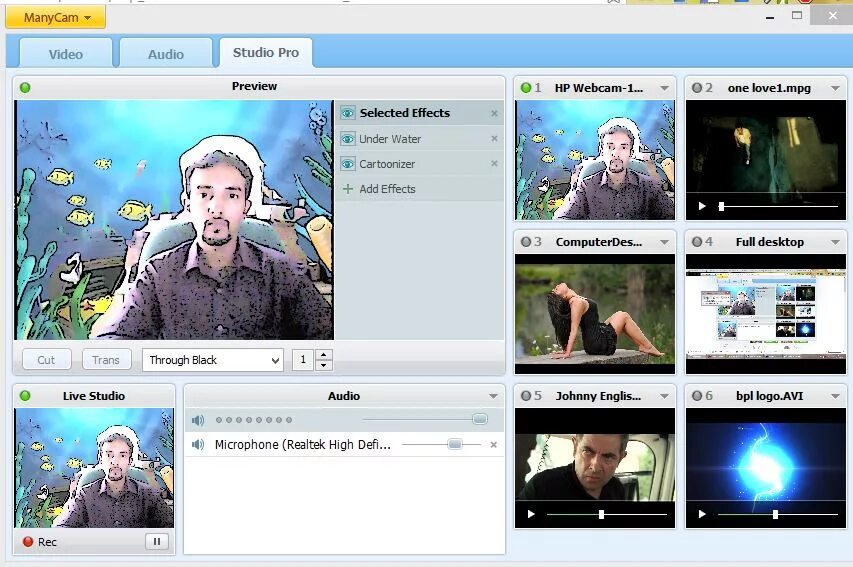The width and height of the screenshot is (853, 567).
Task: Seek in Johnny Englis video timeline
Action: coord(607,514)
